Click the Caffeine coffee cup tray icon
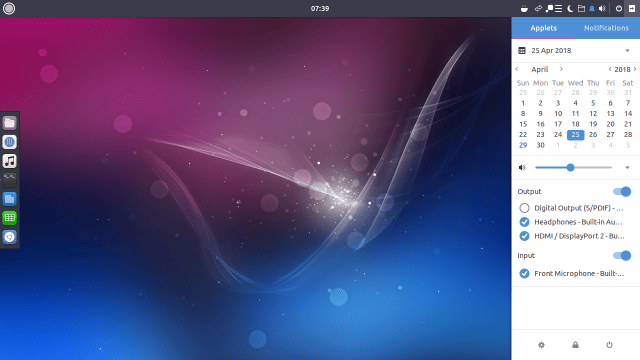Viewport: 640px width, 360px height. tap(524, 9)
